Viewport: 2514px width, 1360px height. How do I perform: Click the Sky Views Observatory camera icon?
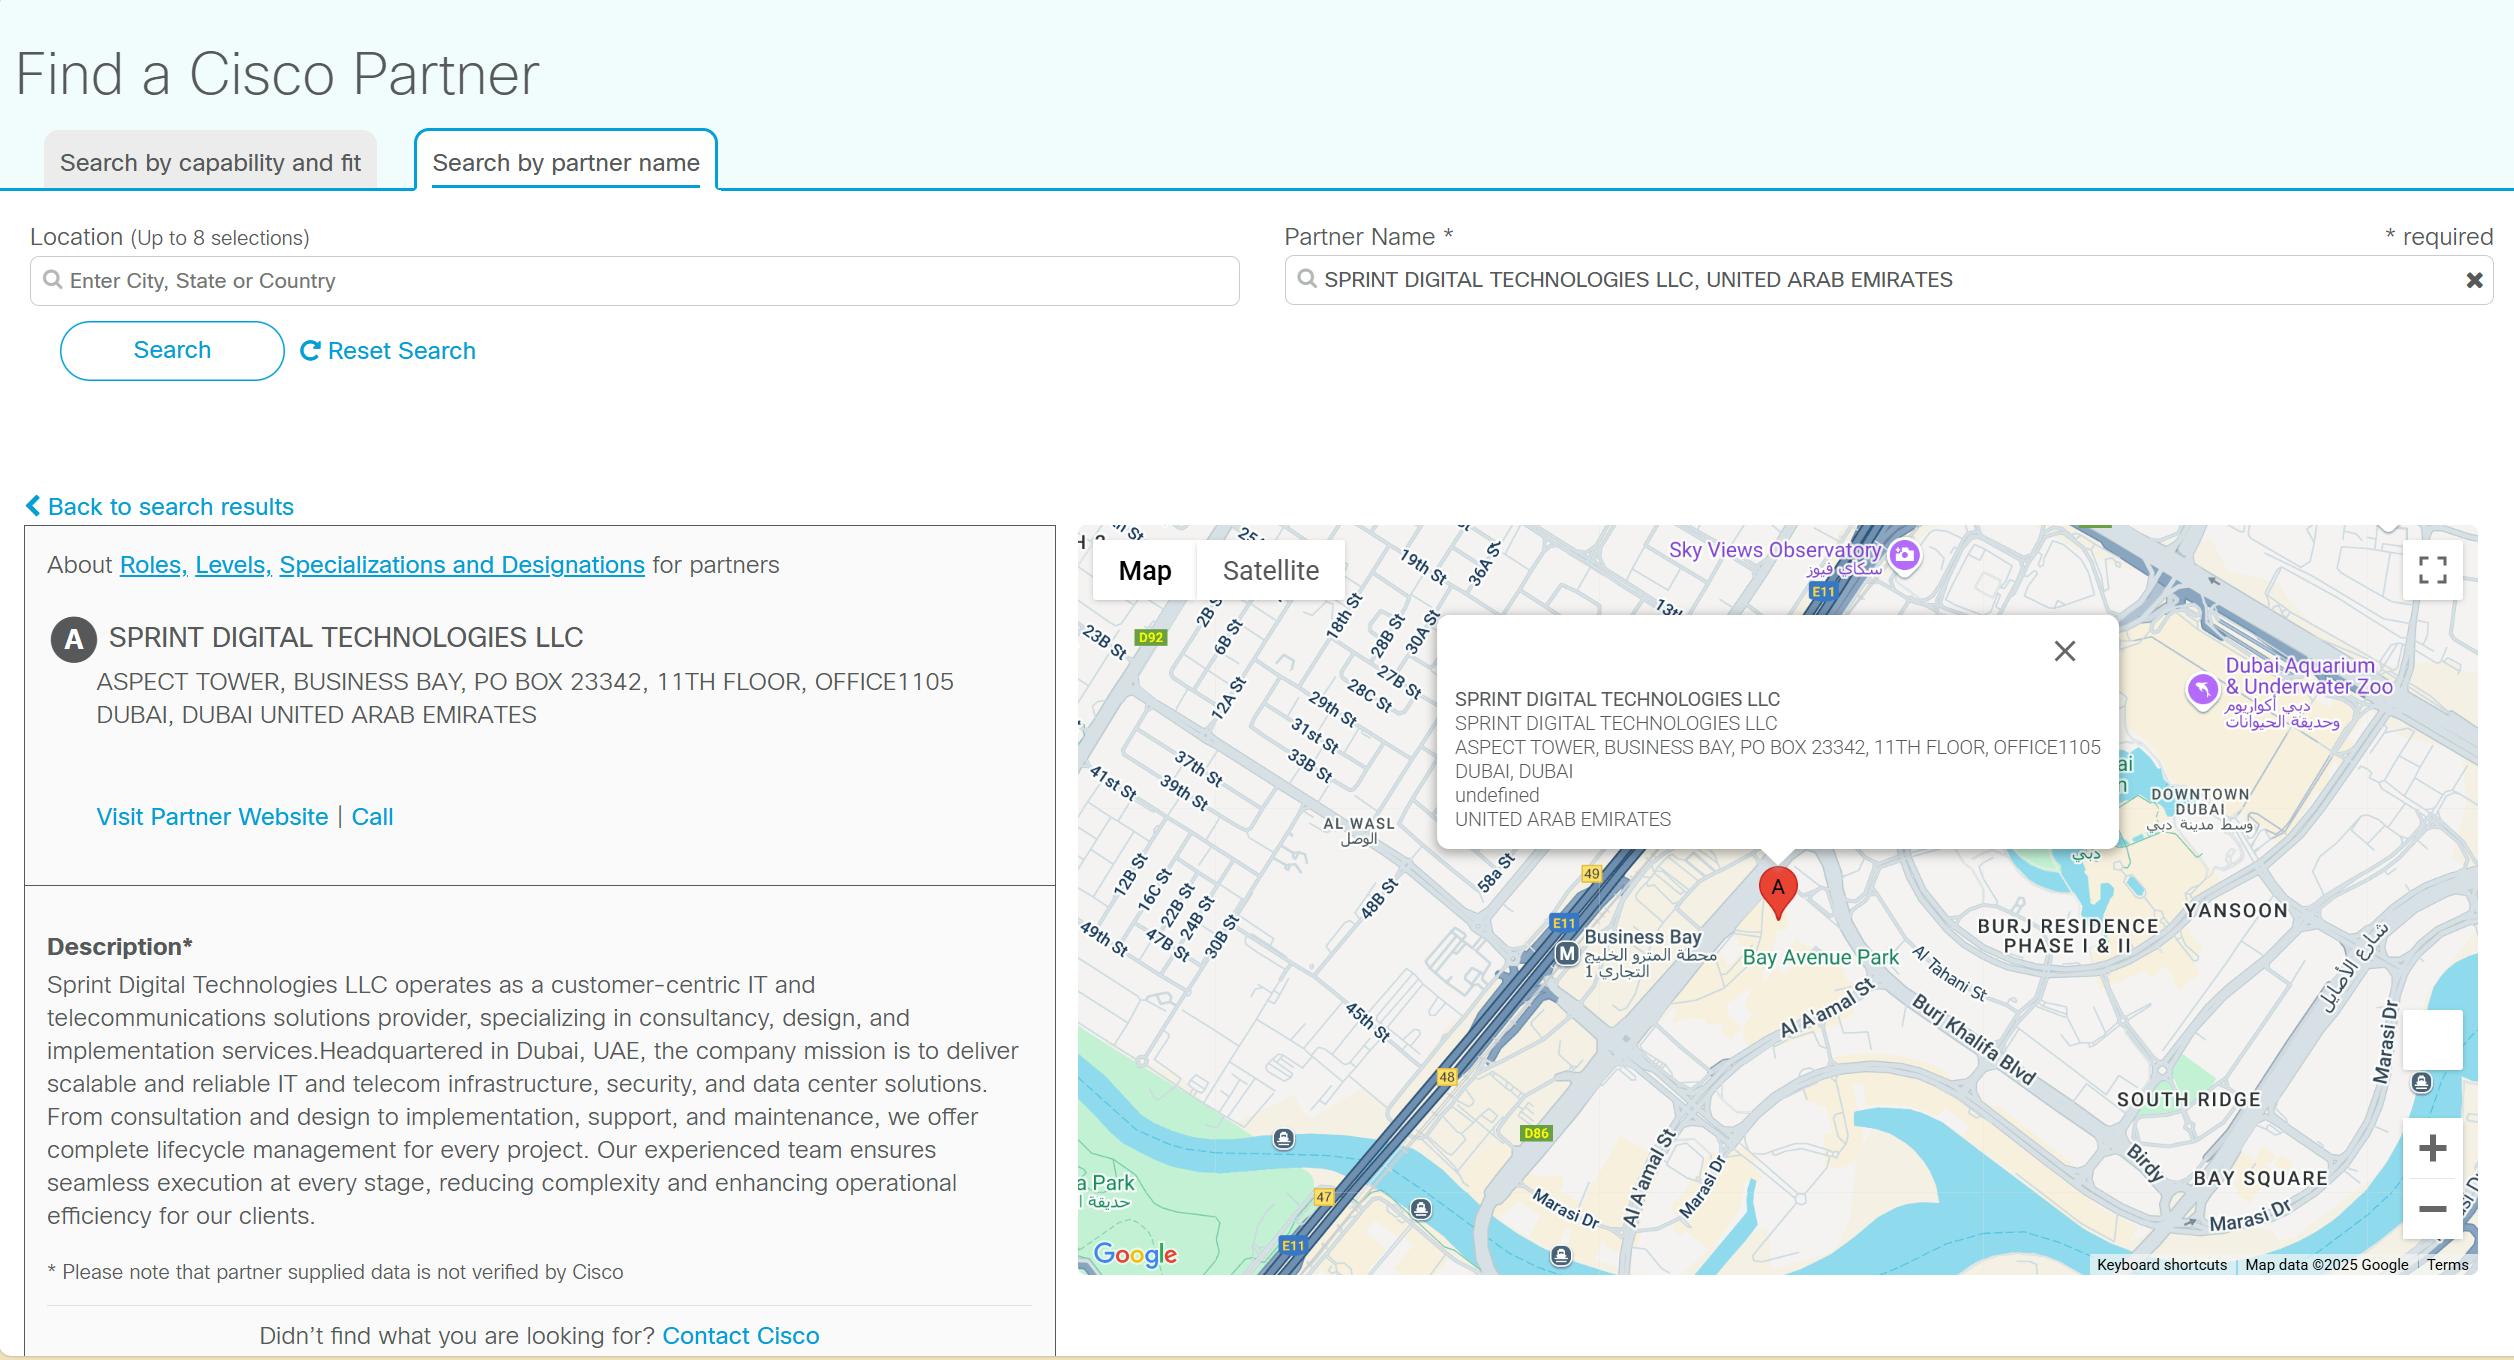point(1905,555)
